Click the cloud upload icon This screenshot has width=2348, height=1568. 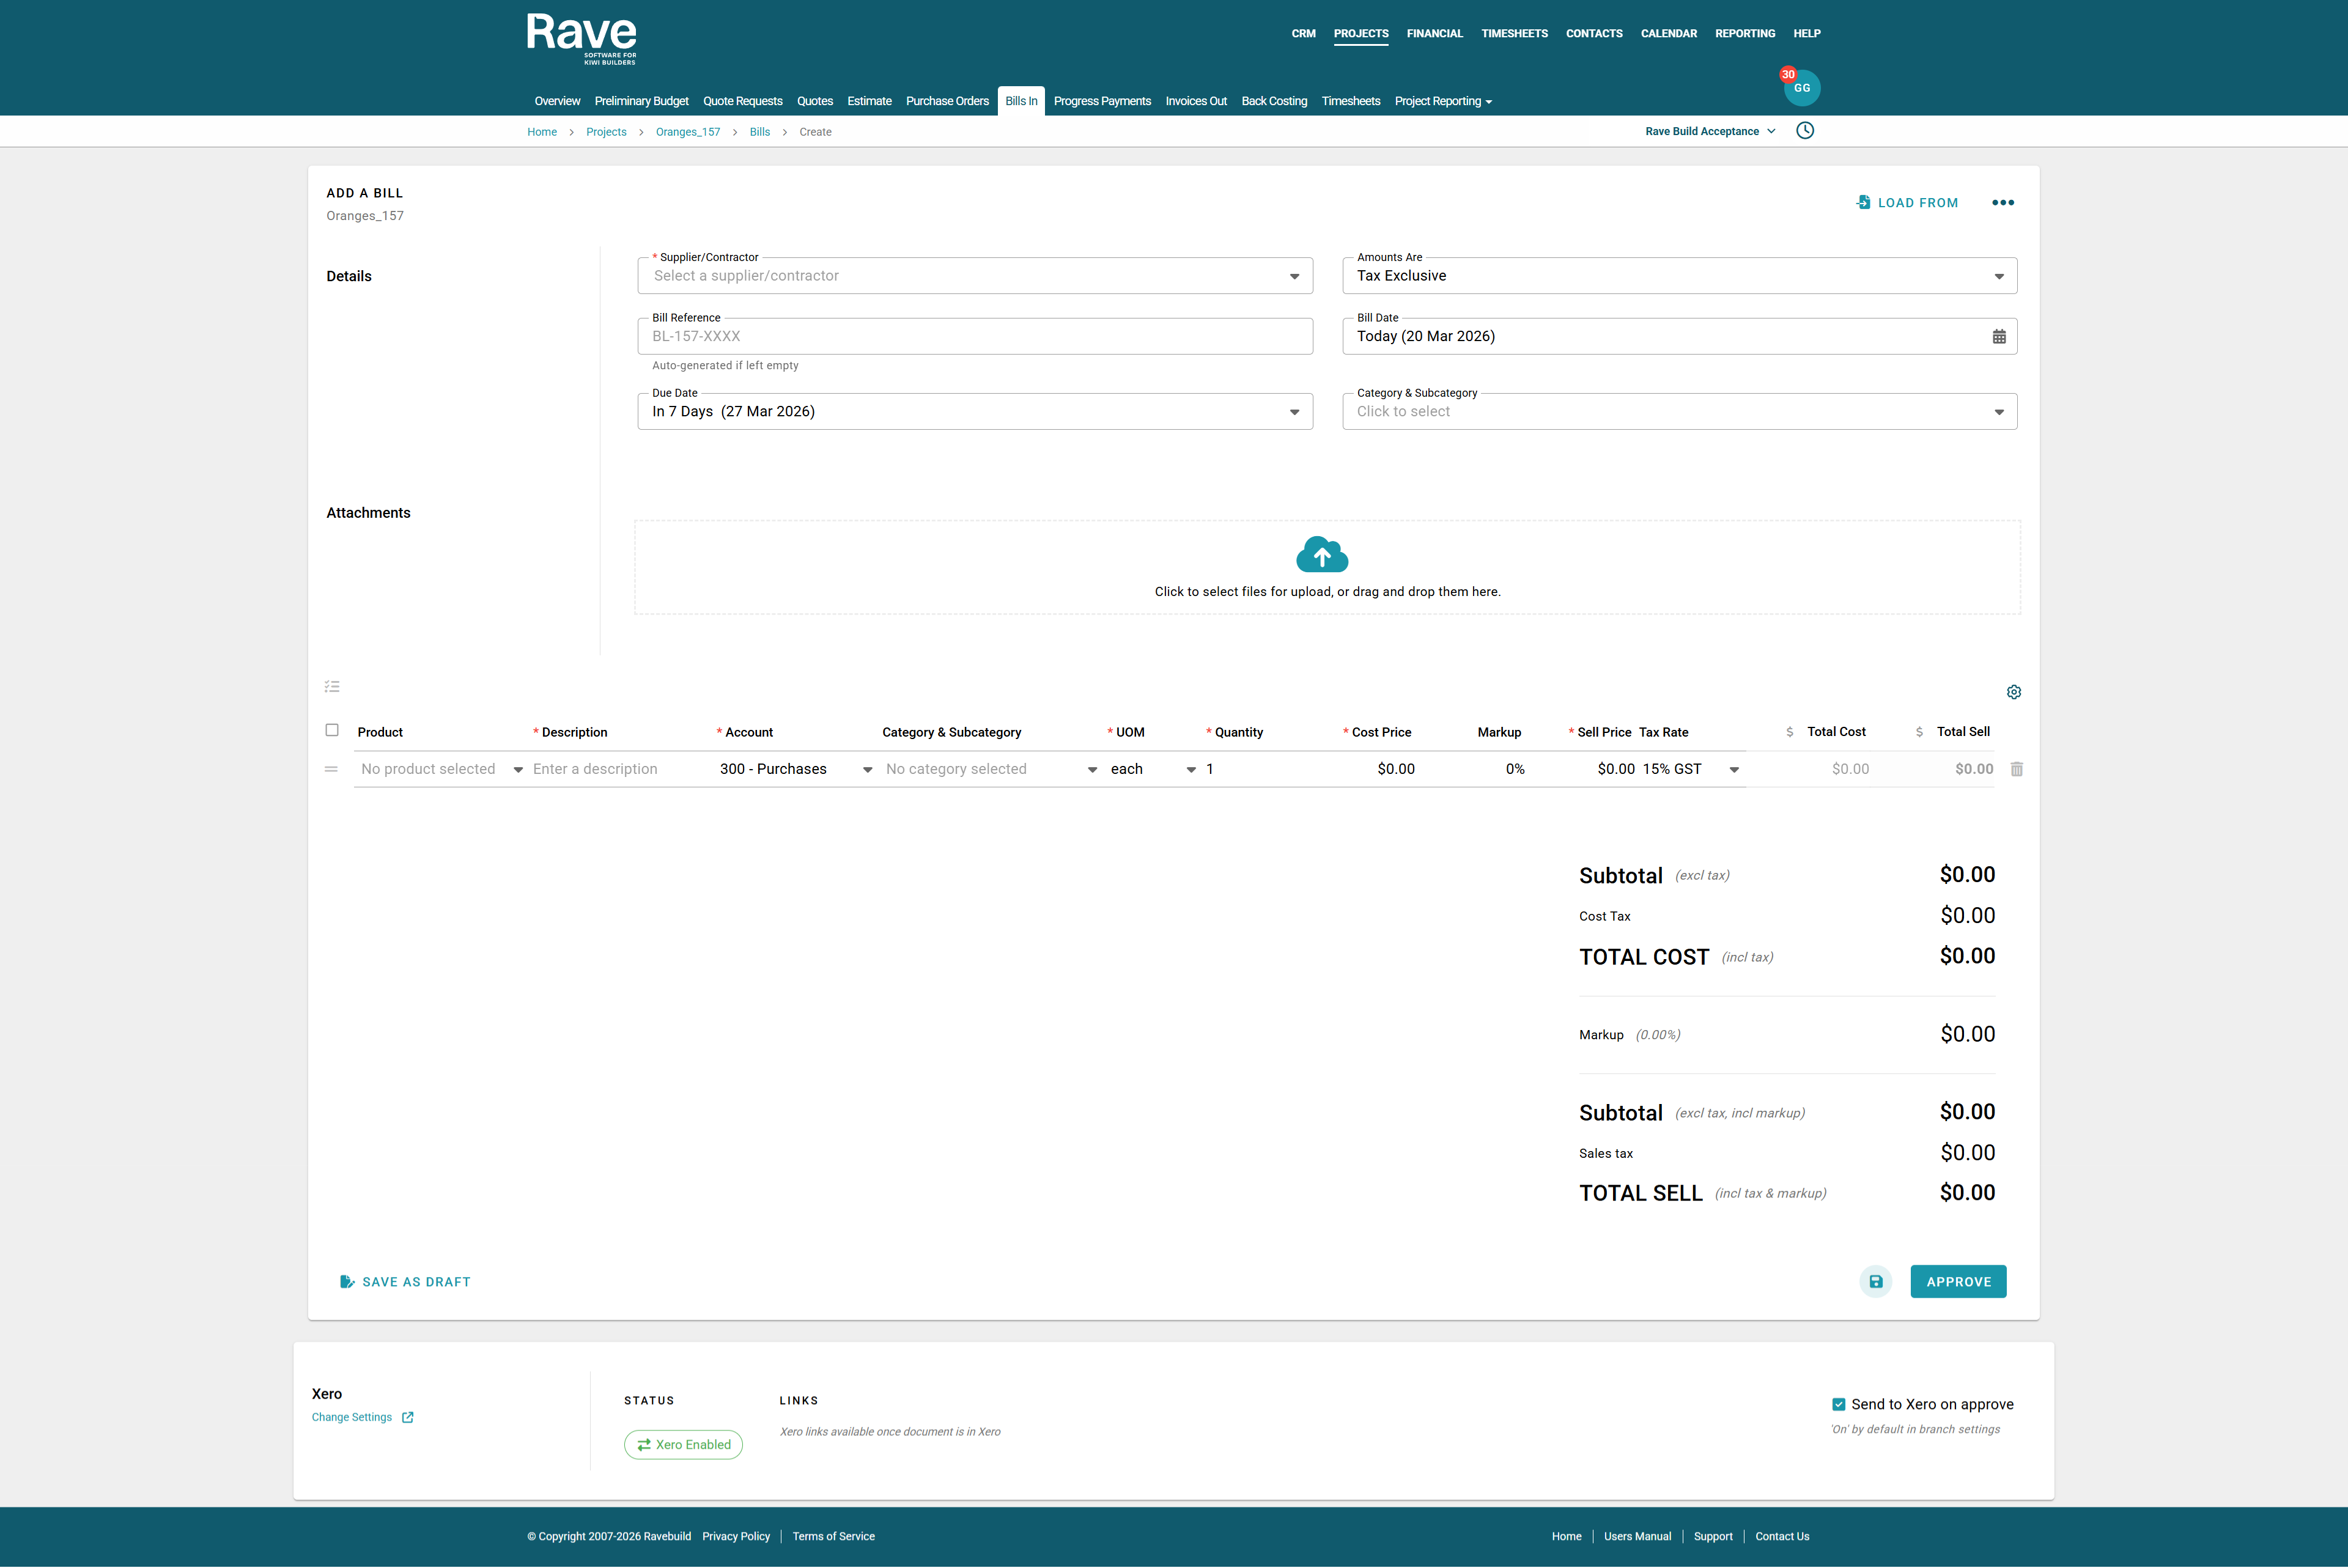point(1322,555)
